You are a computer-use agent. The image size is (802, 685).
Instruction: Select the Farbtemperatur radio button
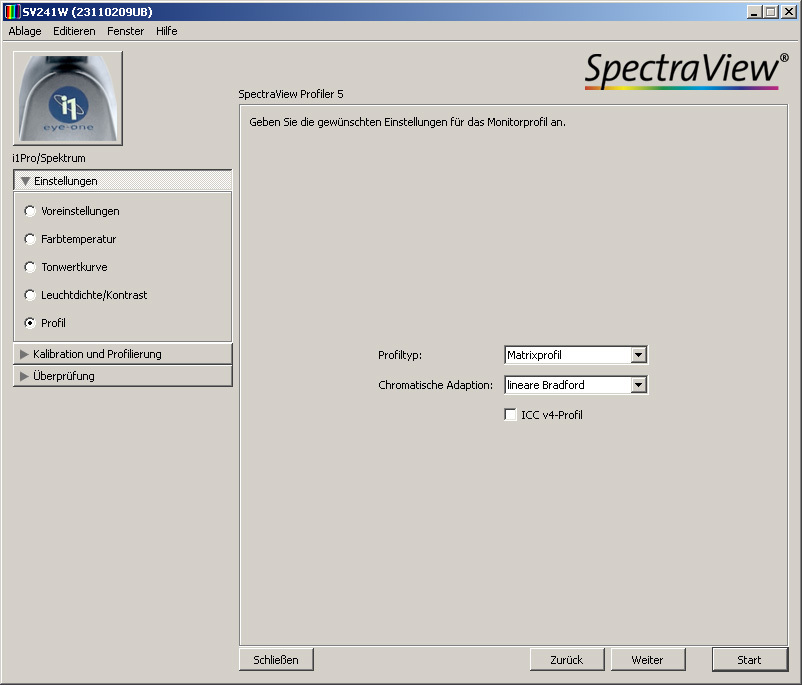[x=30, y=239]
